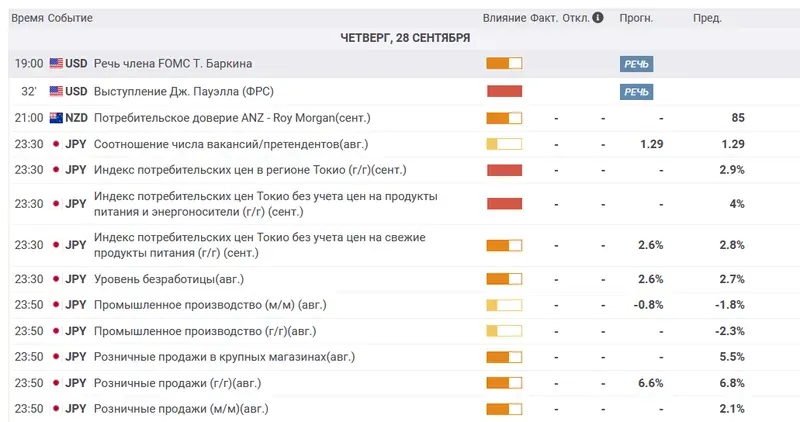
Task: Click impact bar for Промышленное производство (г/г)
Action: tap(504, 331)
